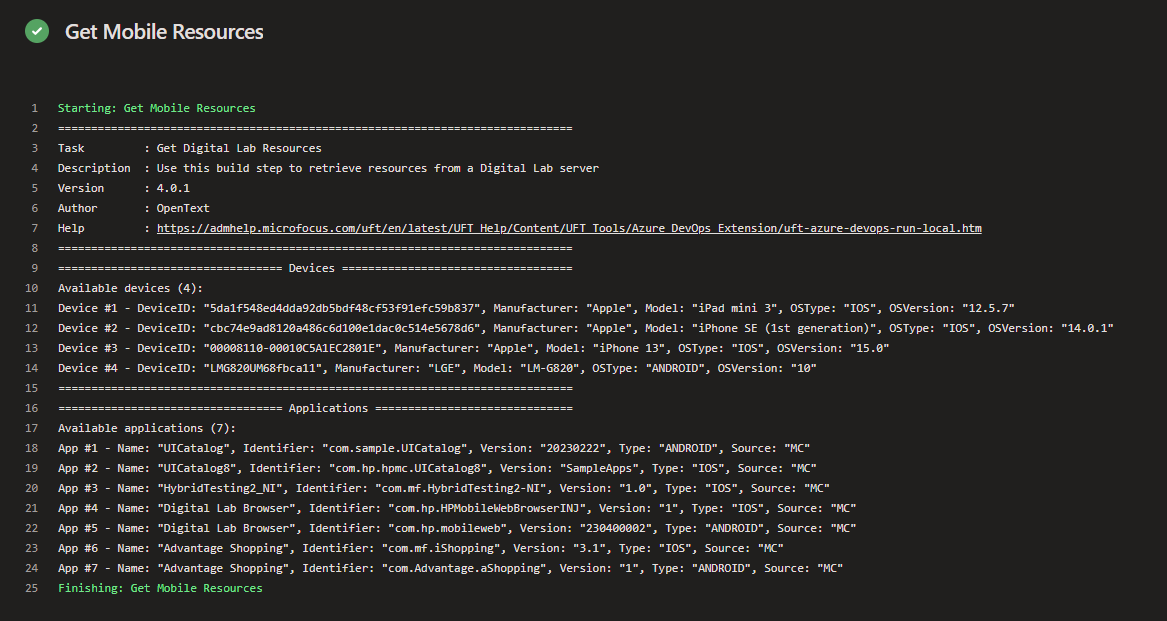Click line number 25 in the gutter
The image size is (1167, 621).
pyautogui.click(x=31, y=588)
